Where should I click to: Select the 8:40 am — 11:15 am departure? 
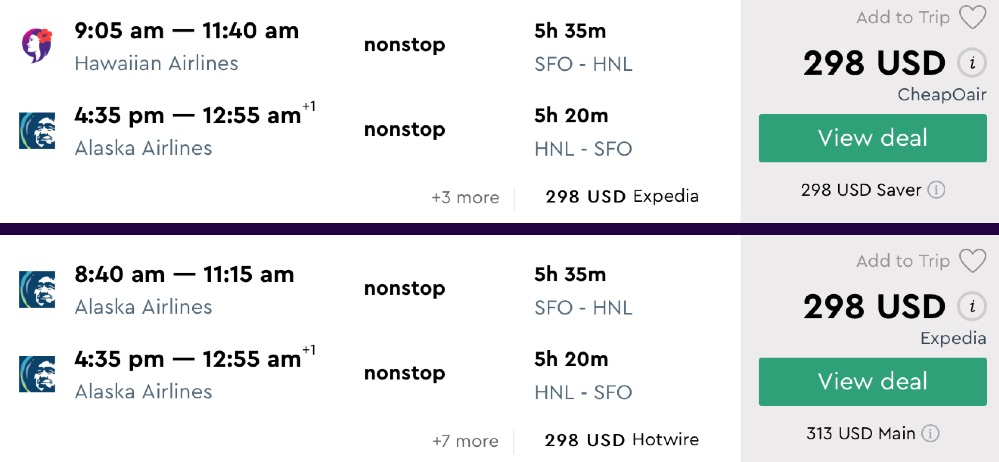[184, 274]
